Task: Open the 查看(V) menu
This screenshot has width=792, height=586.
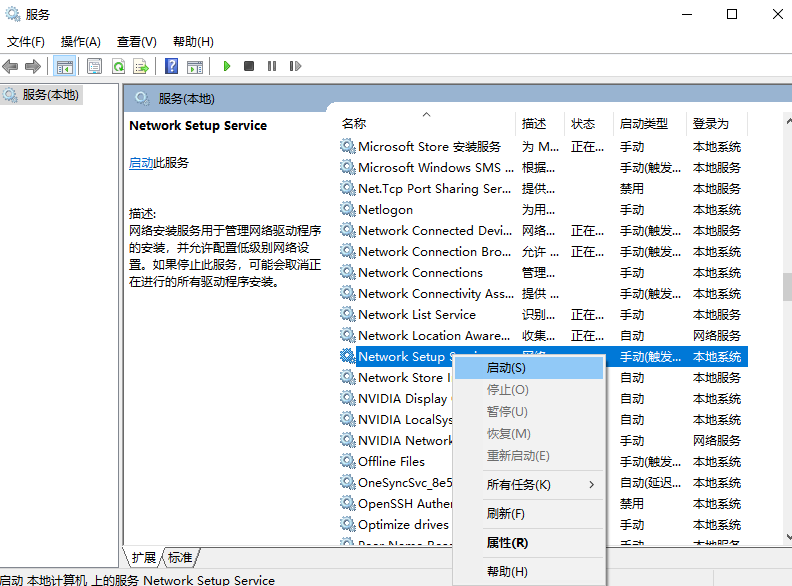Action: point(136,41)
